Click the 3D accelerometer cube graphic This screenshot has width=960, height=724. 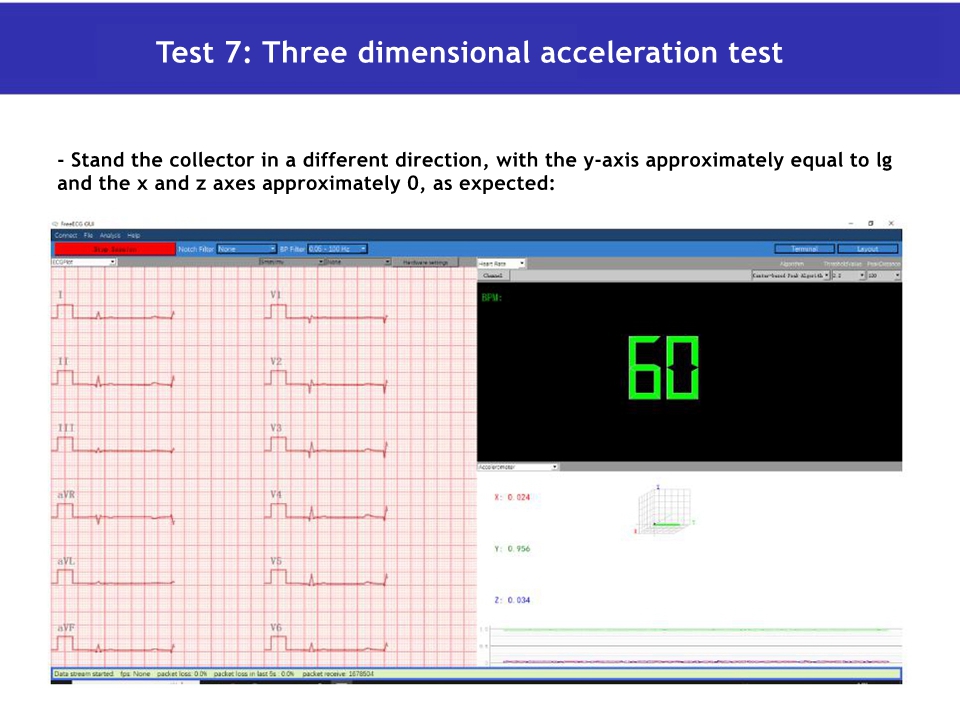pyautogui.click(x=661, y=510)
